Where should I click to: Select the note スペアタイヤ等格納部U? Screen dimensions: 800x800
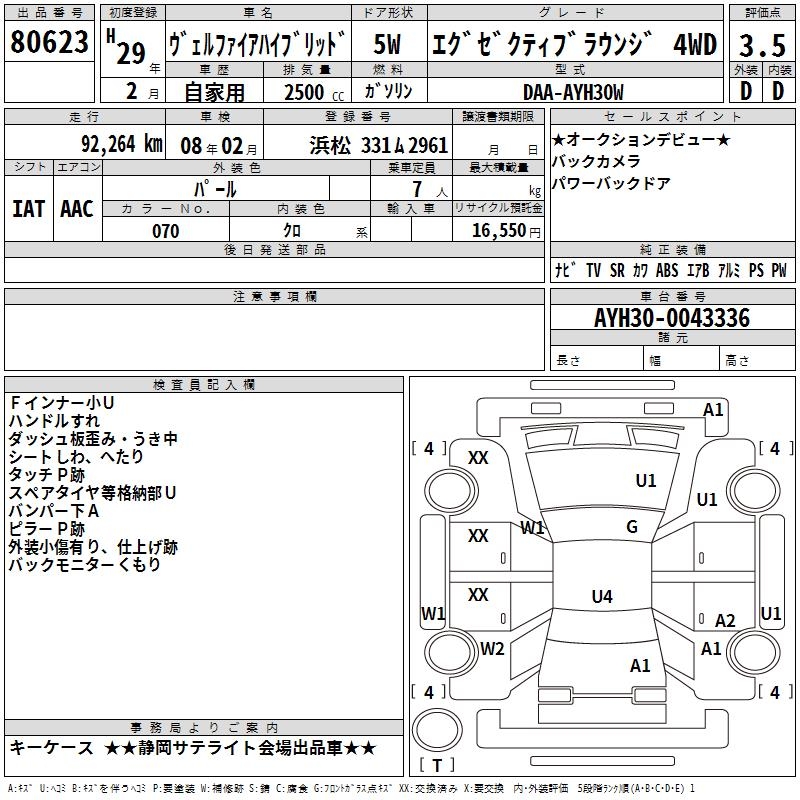point(92,493)
